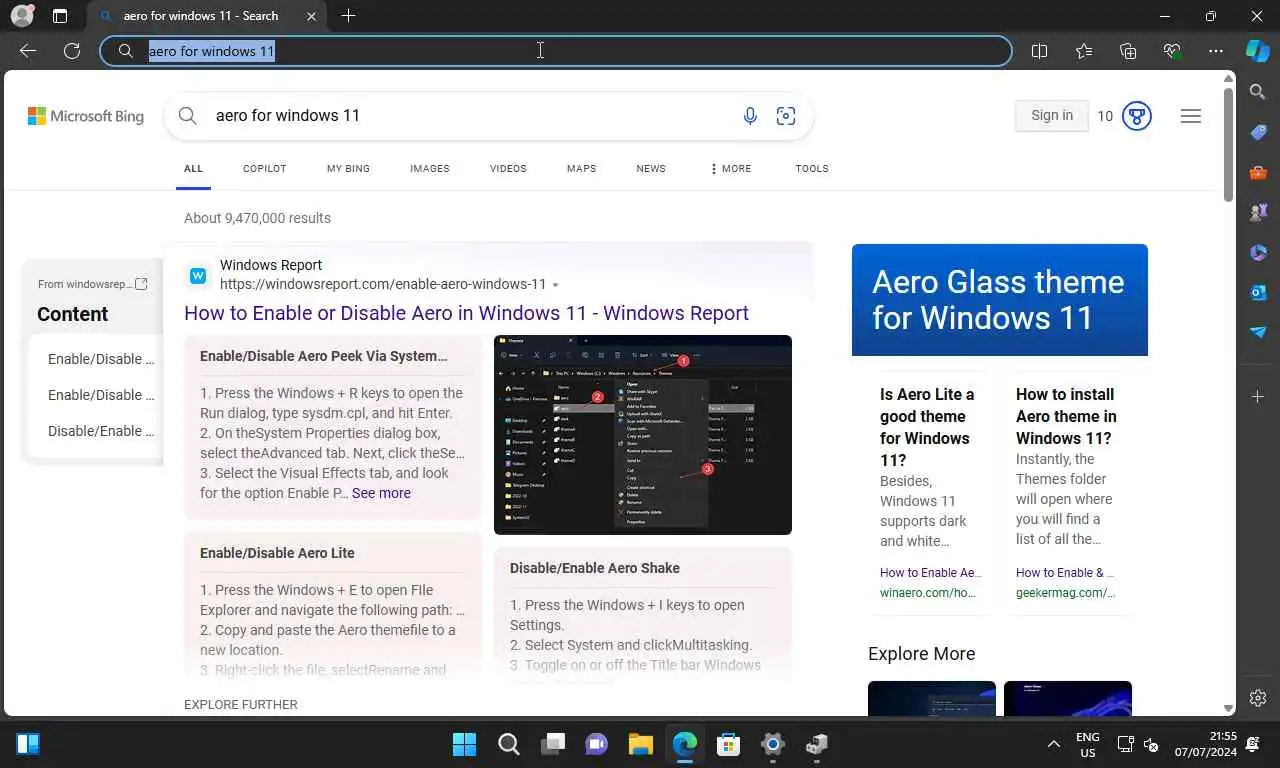Open the external link icon in Content panel
Screen dimensions: 1280x768
141,284
